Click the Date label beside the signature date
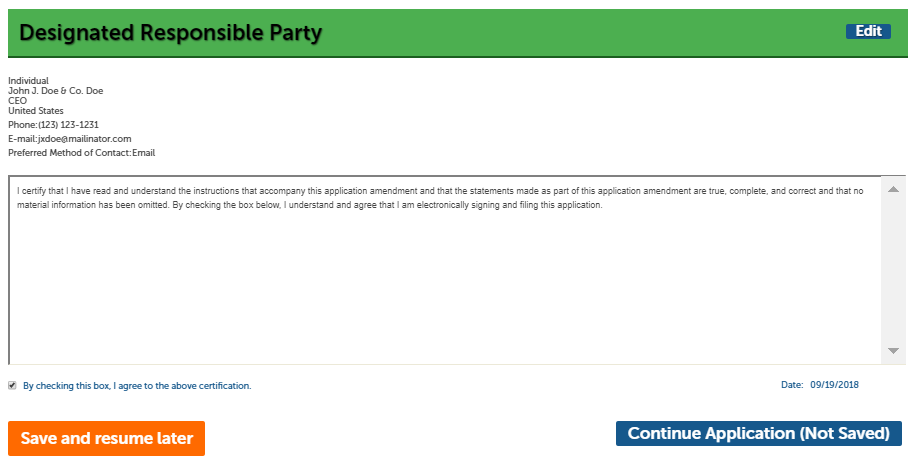 (x=792, y=384)
